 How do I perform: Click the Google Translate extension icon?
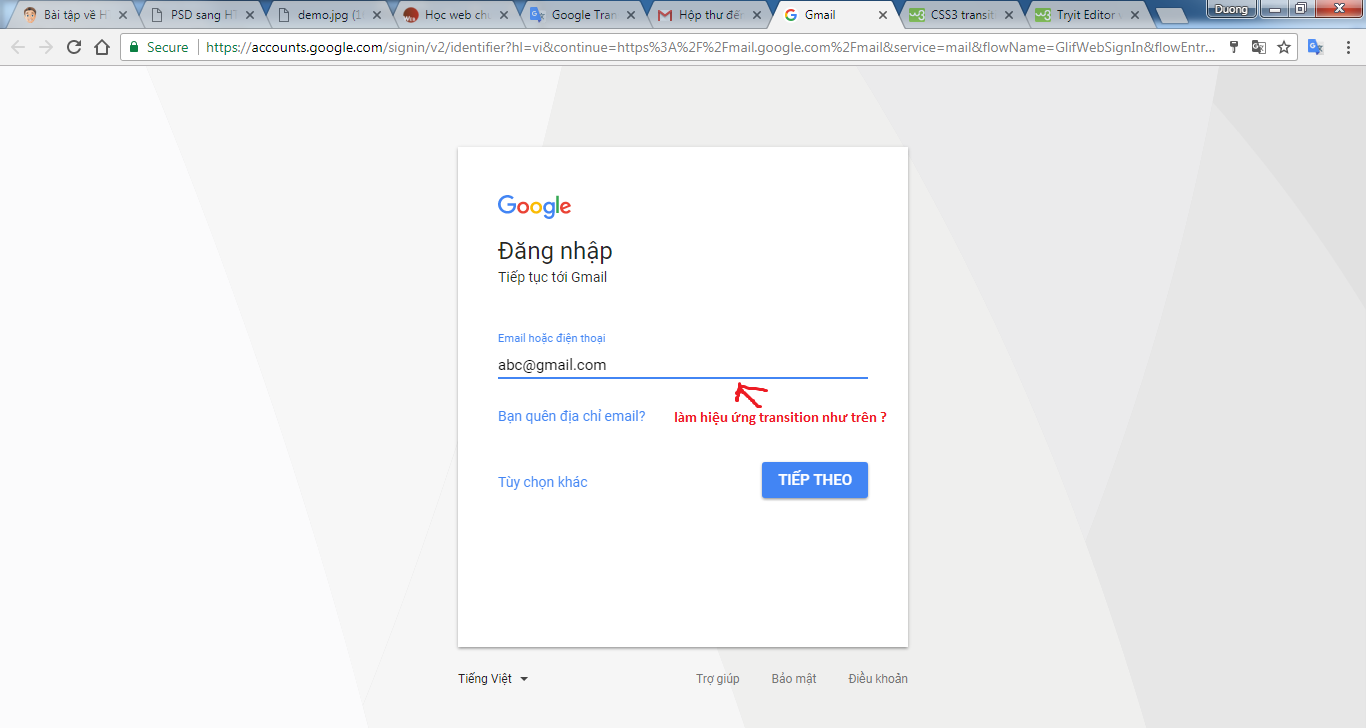pos(1316,47)
